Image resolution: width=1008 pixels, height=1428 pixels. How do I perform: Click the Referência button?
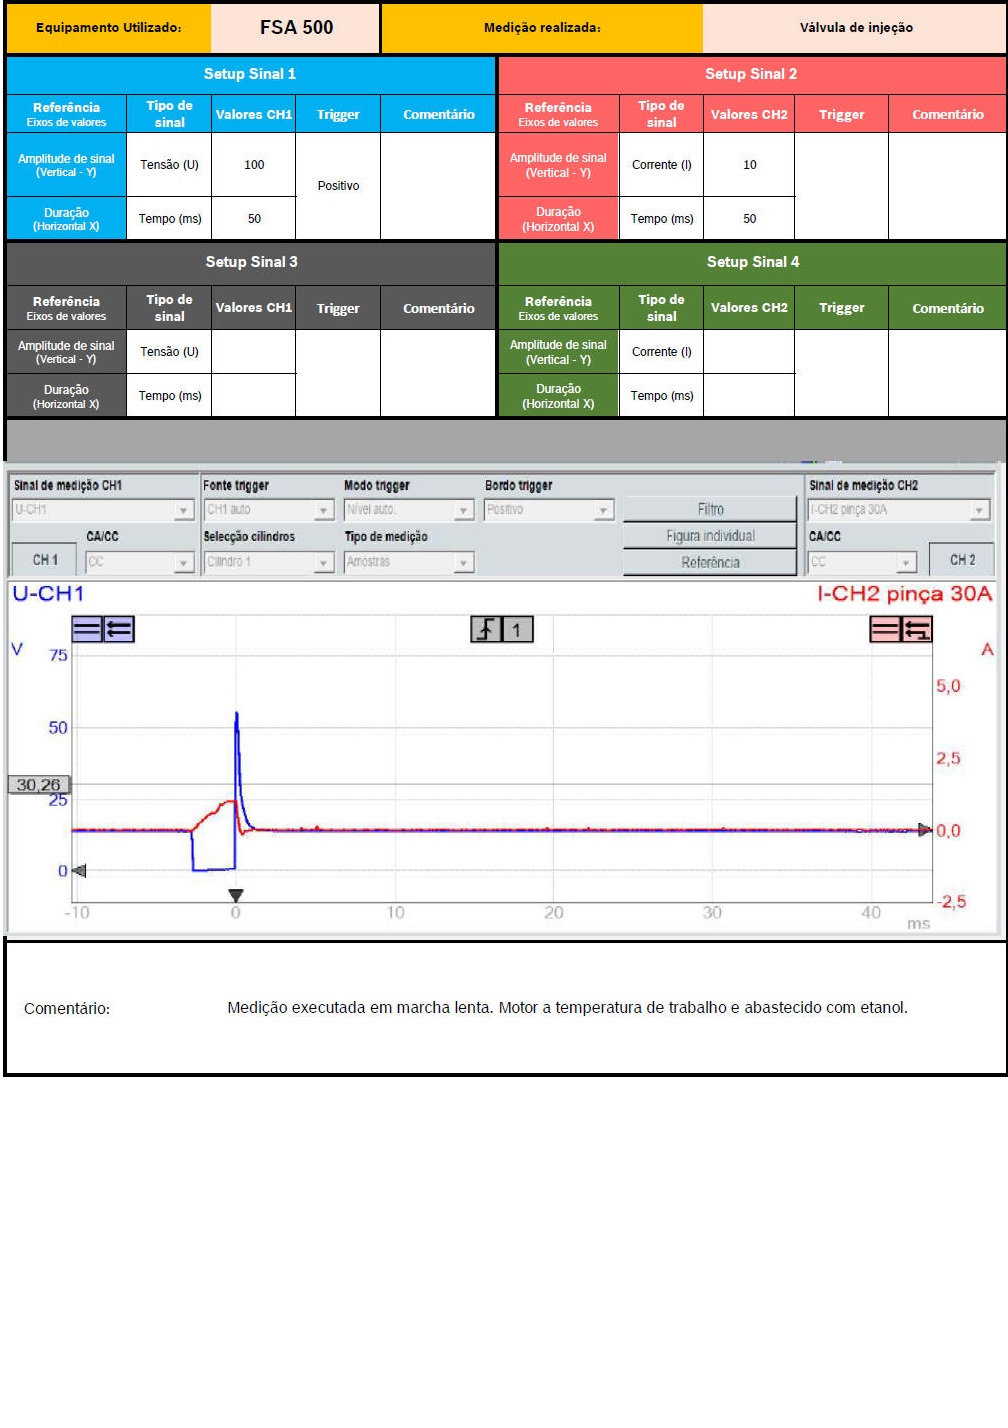point(710,562)
